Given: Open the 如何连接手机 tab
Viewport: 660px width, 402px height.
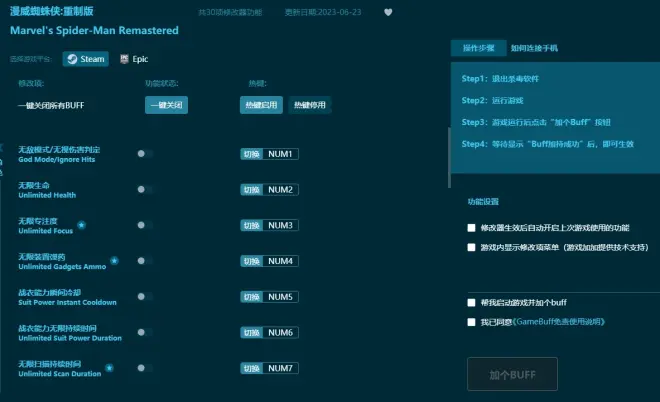Looking at the screenshot, I should (534, 48).
